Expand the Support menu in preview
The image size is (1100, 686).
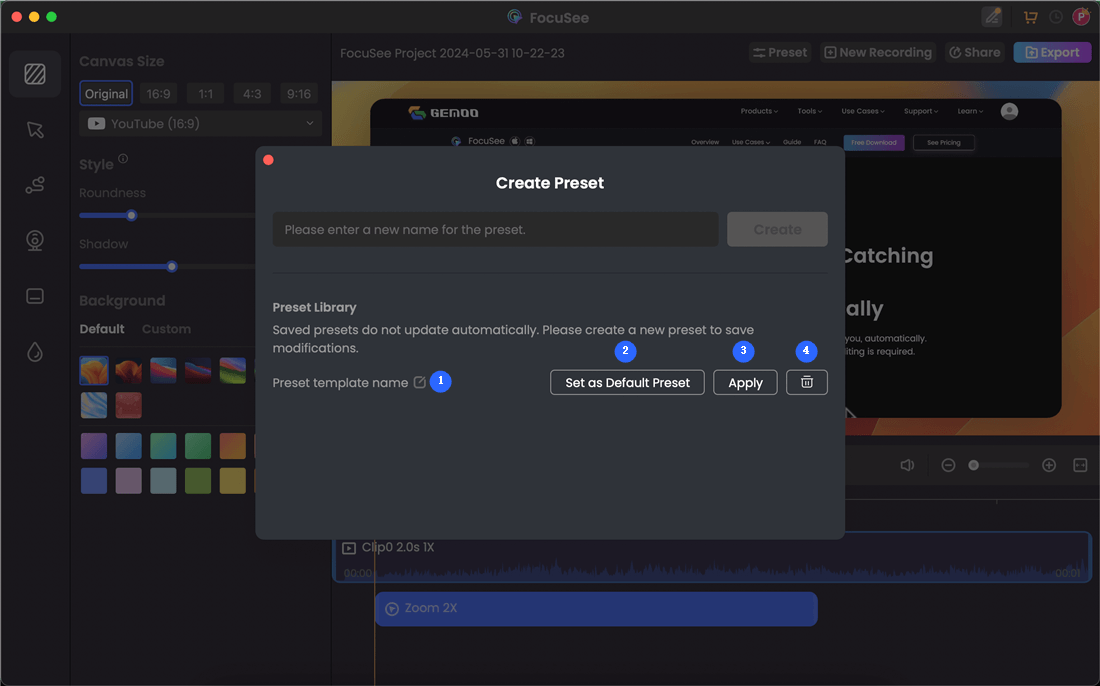(x=921, y=111)
